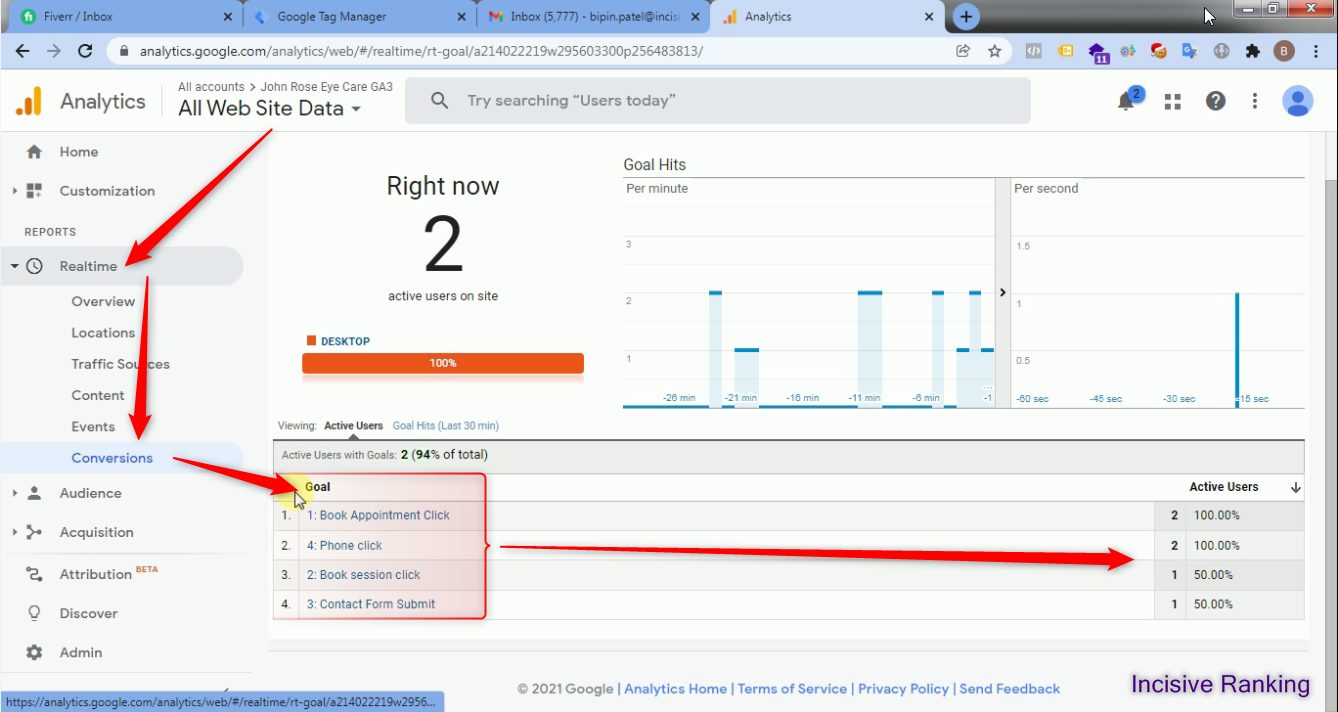
Task: Click the Home house icon
Action: tap(34, 152)
